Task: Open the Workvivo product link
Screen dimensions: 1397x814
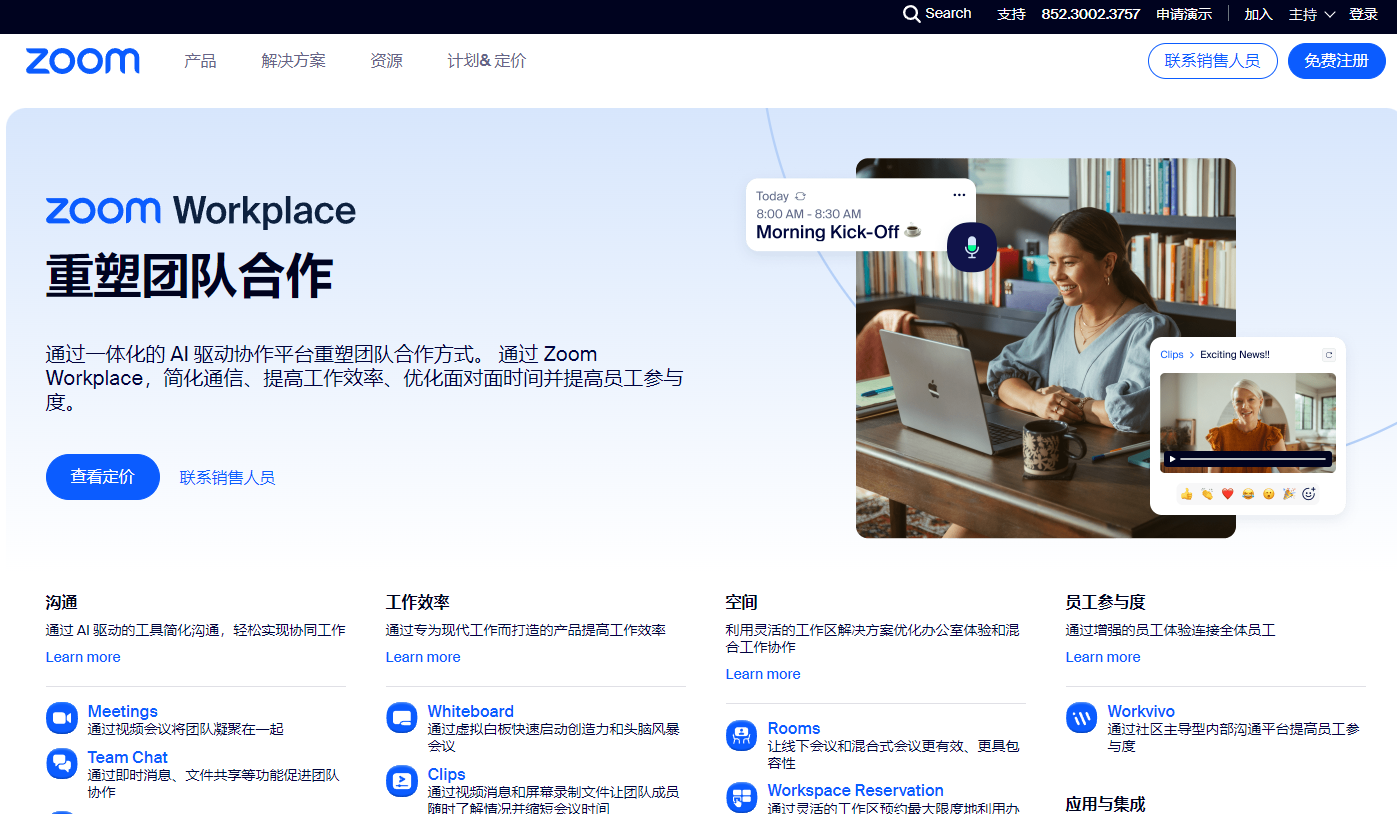Action: (x=1141, y=711)
